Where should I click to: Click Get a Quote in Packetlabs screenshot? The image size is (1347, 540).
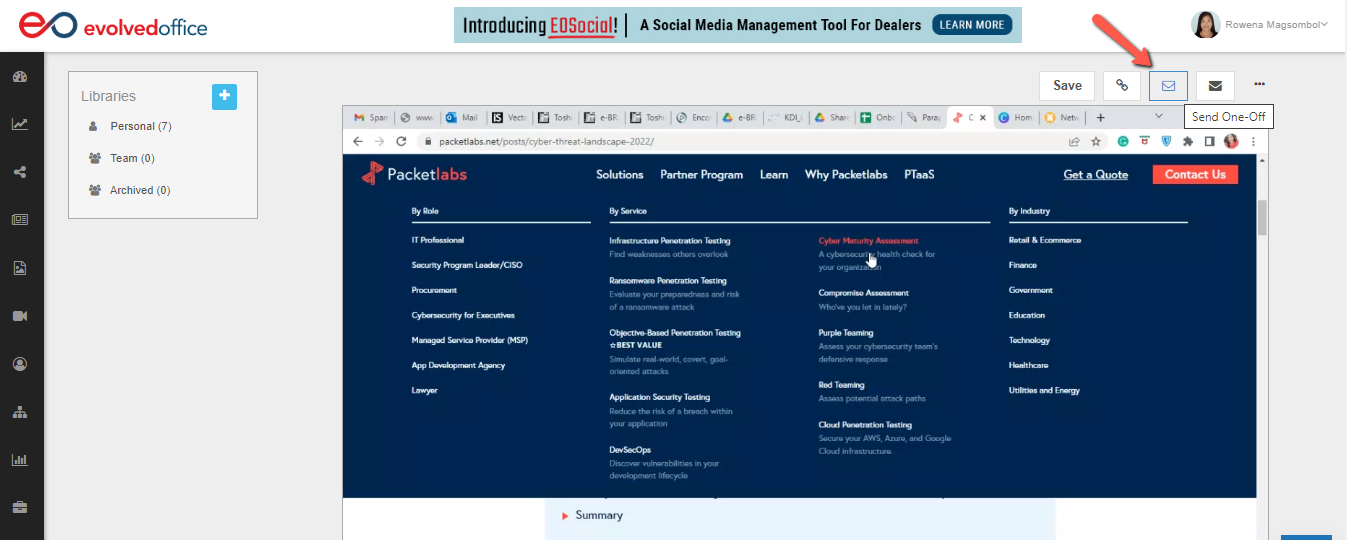(x=1096, y=174)
